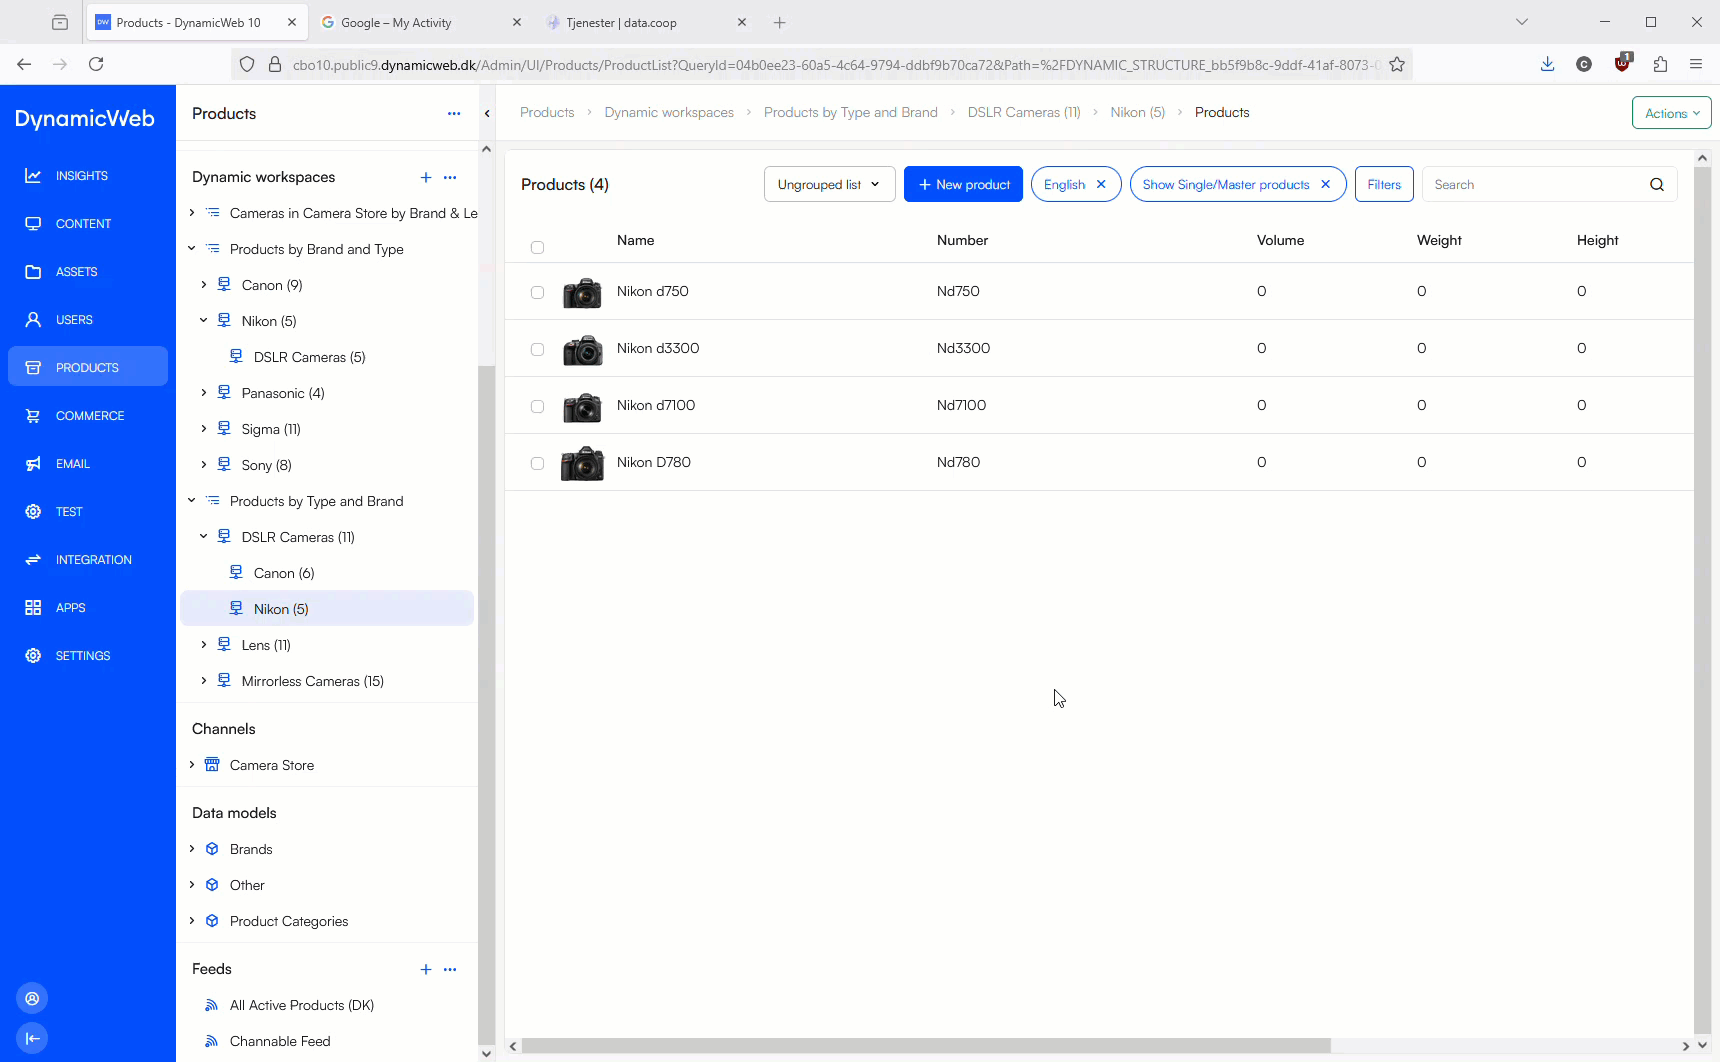Check the Nikon d750 row checkbox
Viewport: 1720px width, 1062px height.
click(537, 292)
